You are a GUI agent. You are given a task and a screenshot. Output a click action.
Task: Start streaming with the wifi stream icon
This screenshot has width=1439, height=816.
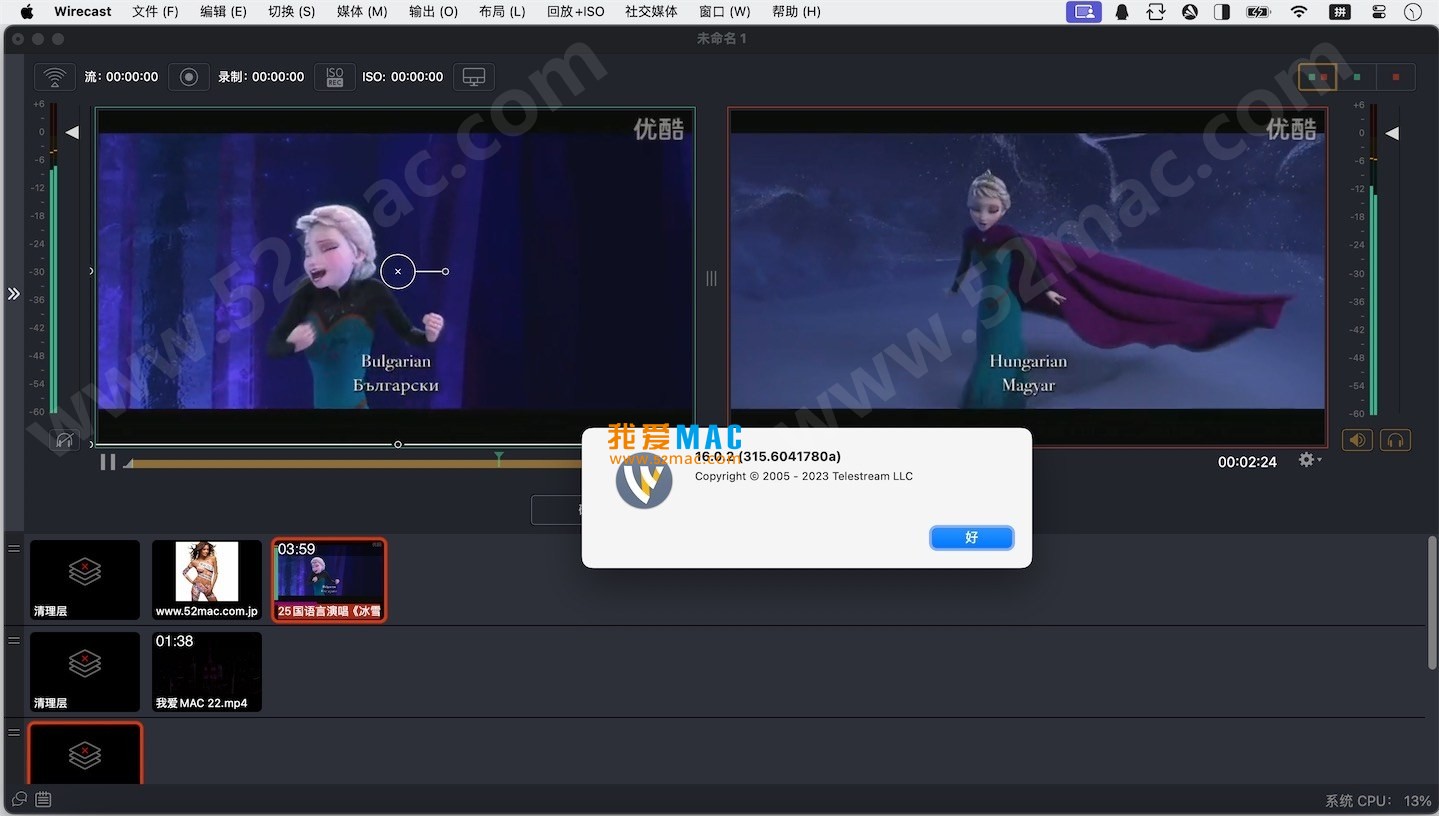[54, 76]
